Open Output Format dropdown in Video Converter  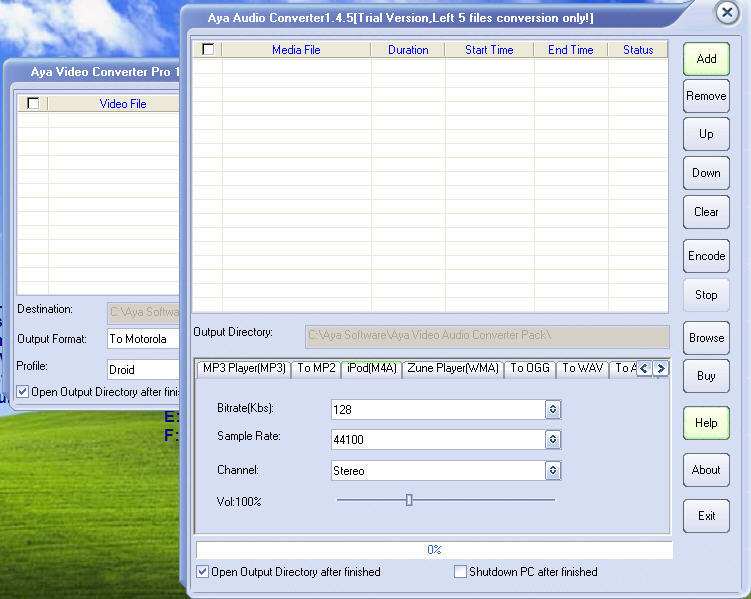144,339
